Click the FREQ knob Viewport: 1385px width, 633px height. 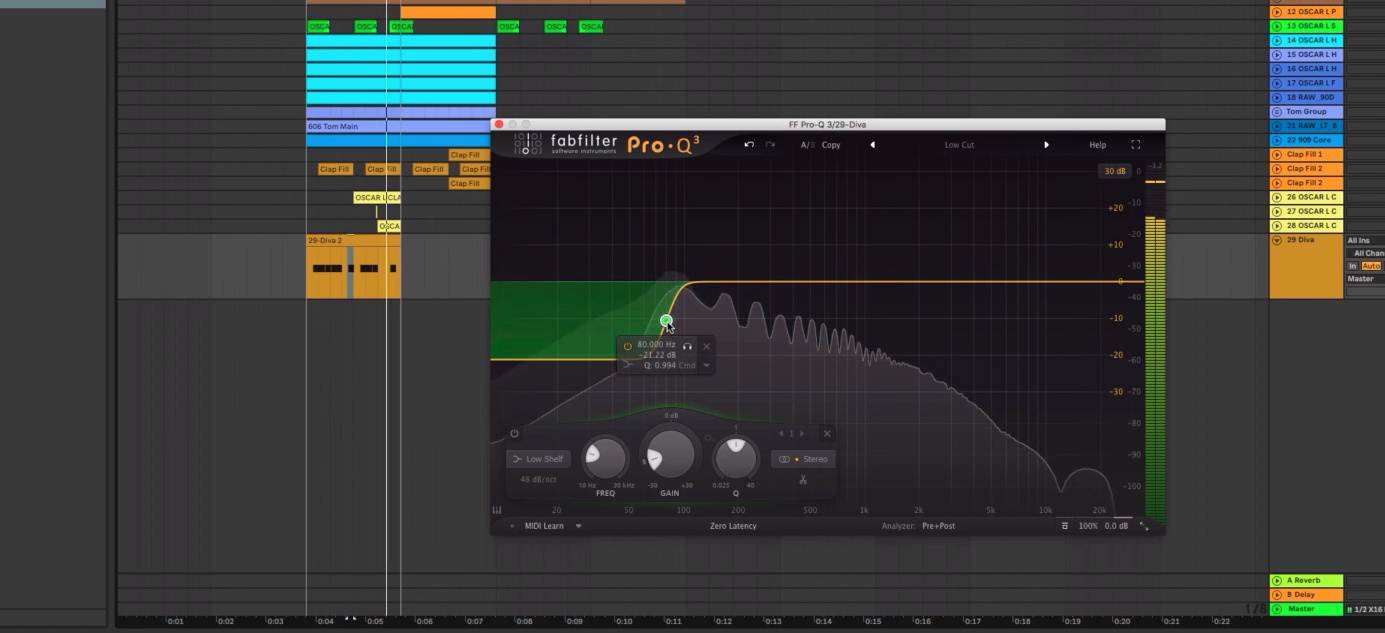tap(604, 459)
